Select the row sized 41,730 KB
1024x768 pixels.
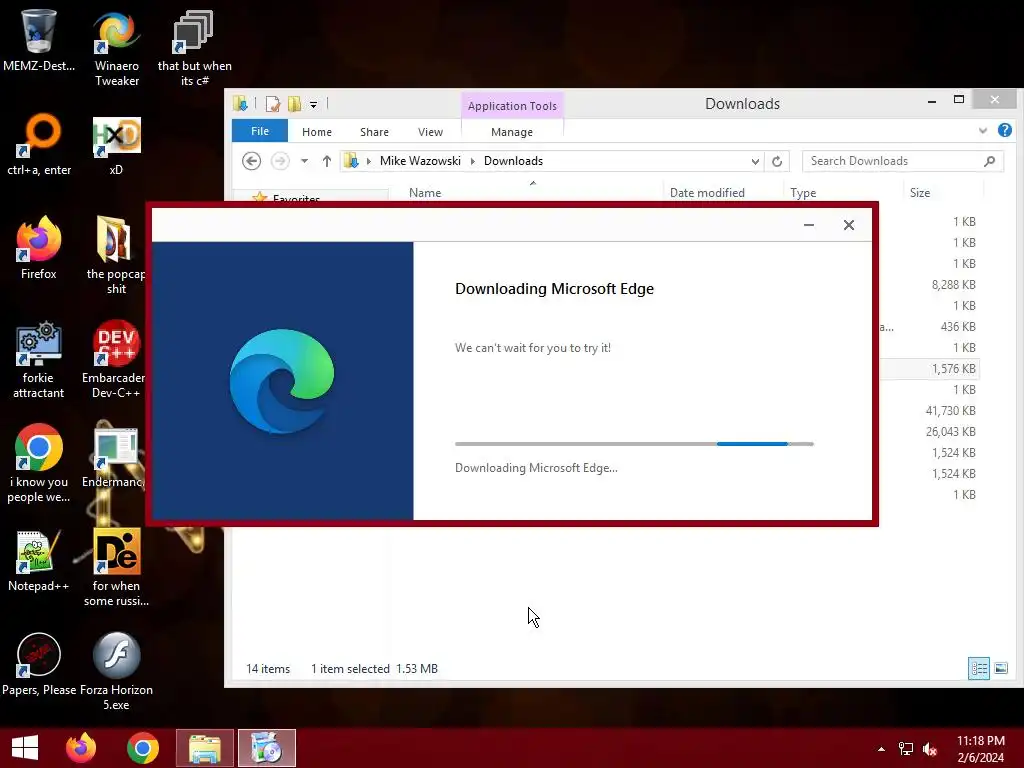click(x=929, y=411)
